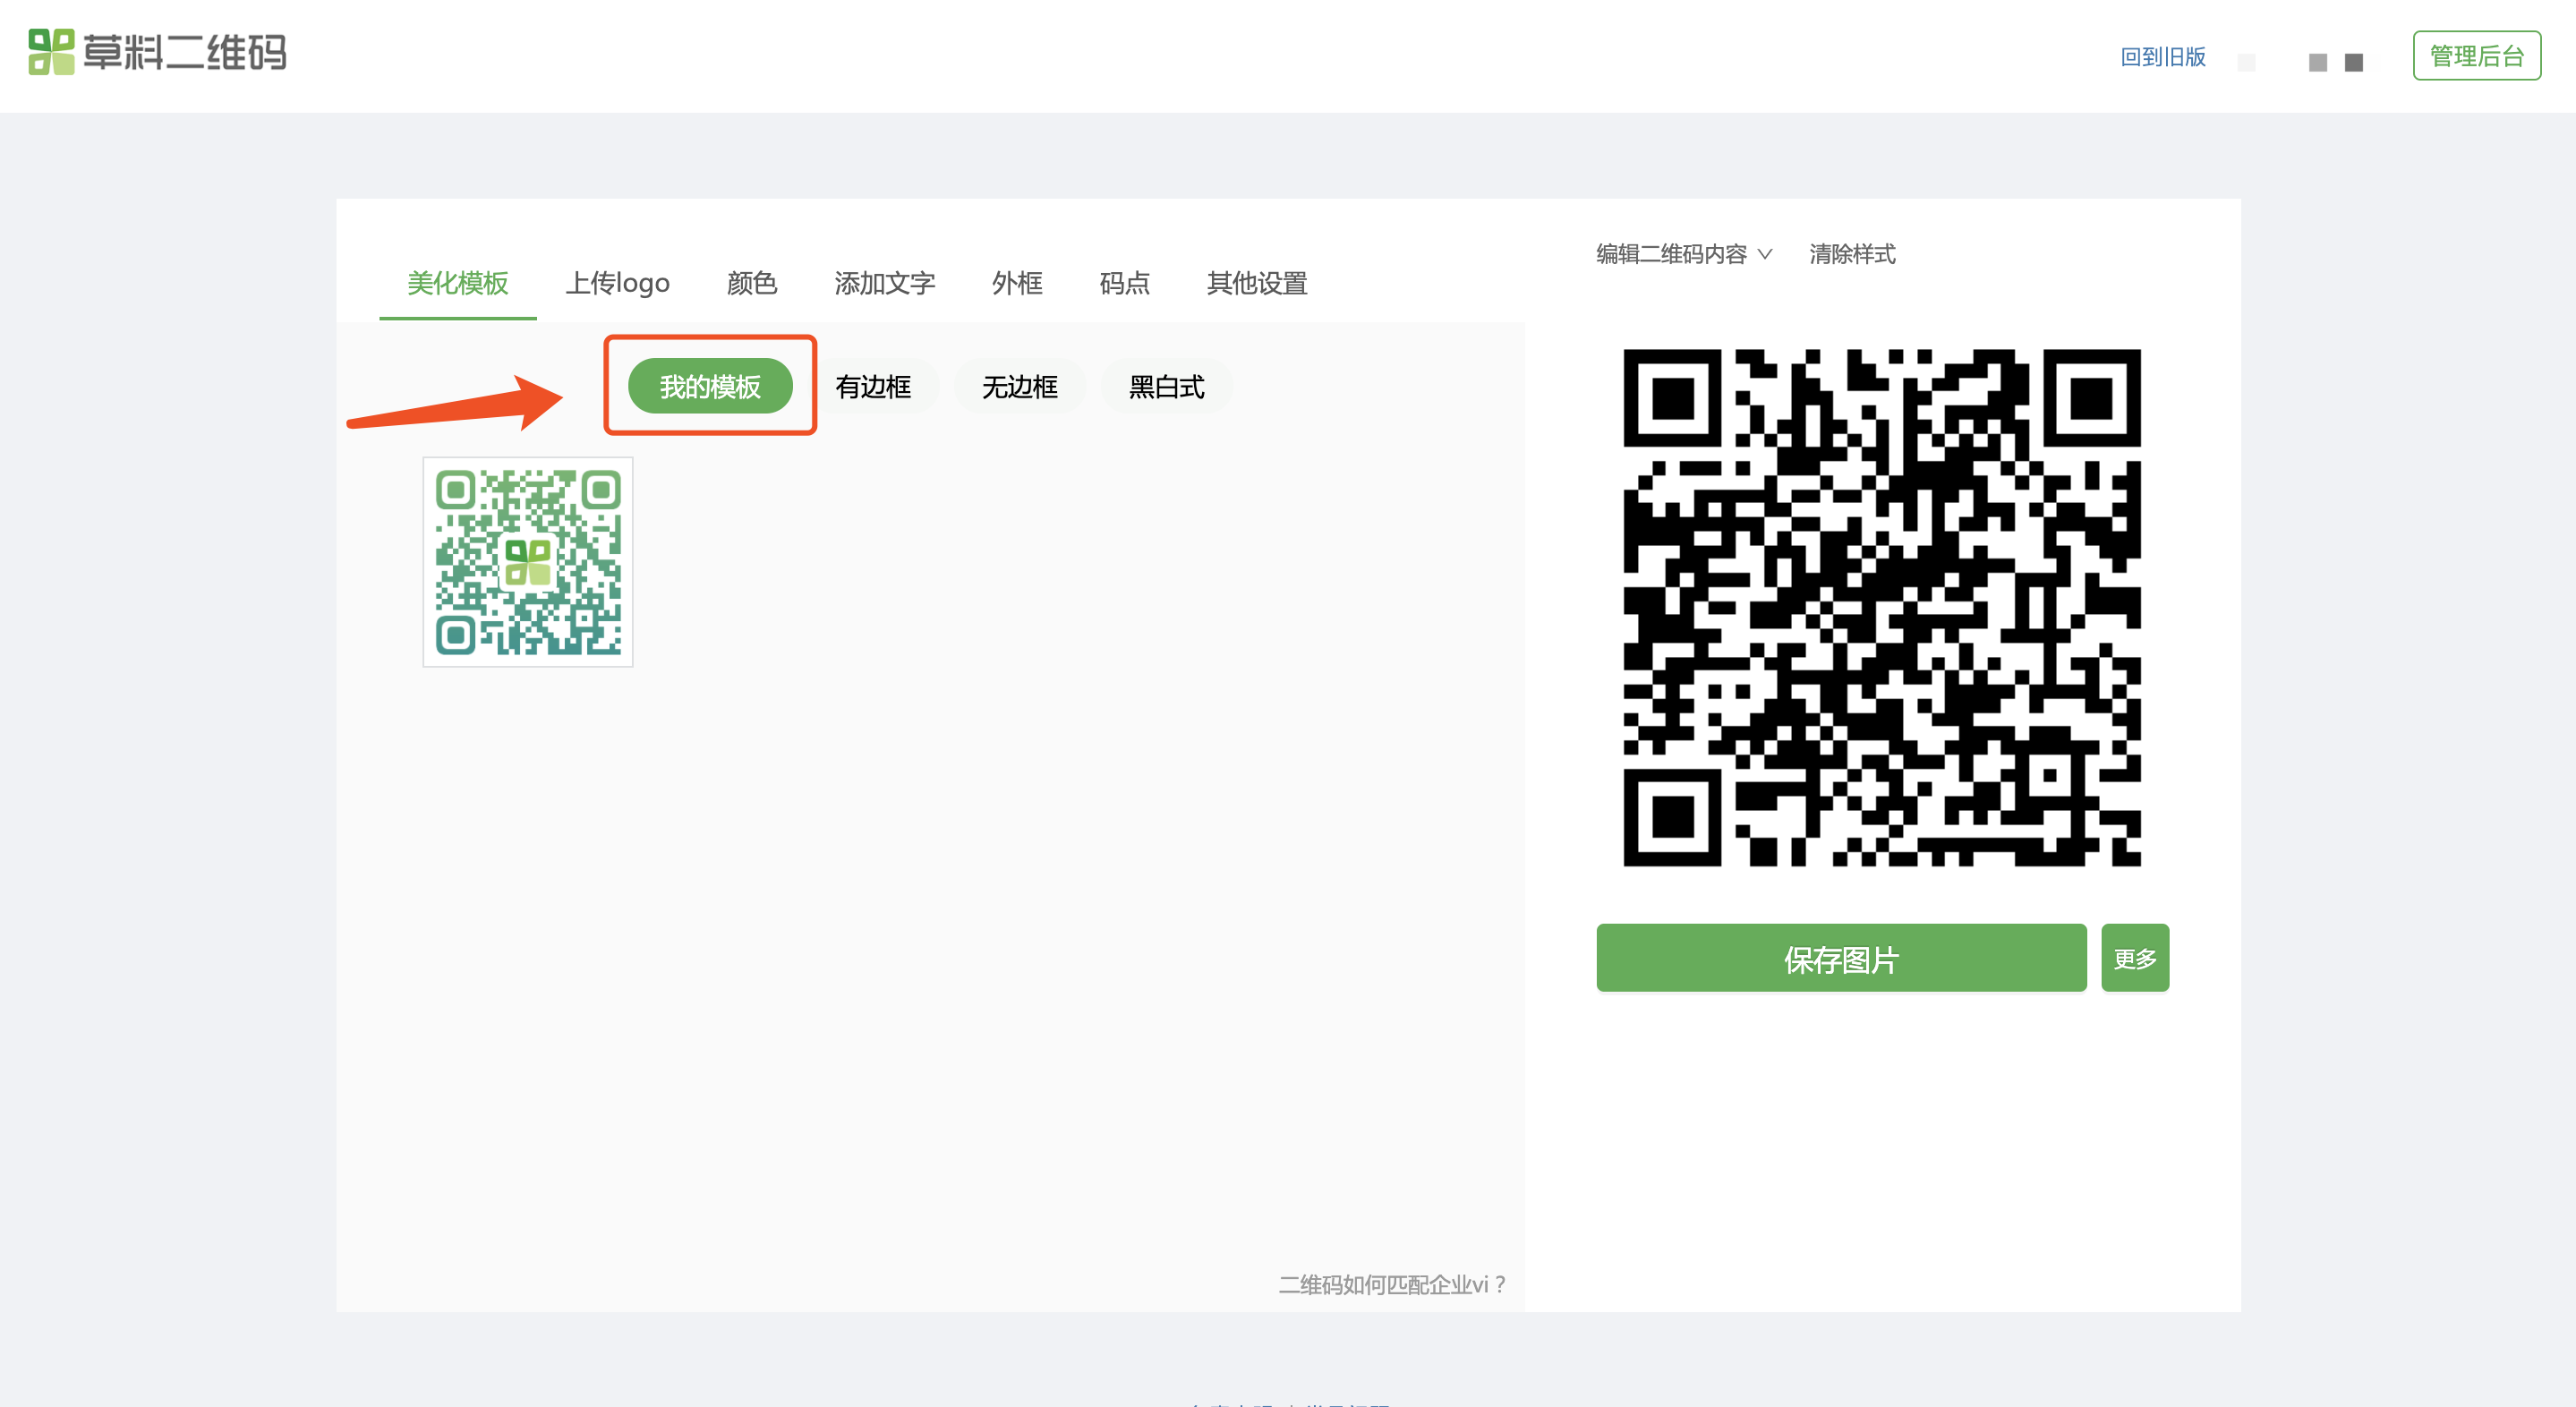Open the 更多 options button
The width and height of the screenshot is (2576, 1407).
coord(2134,958)
